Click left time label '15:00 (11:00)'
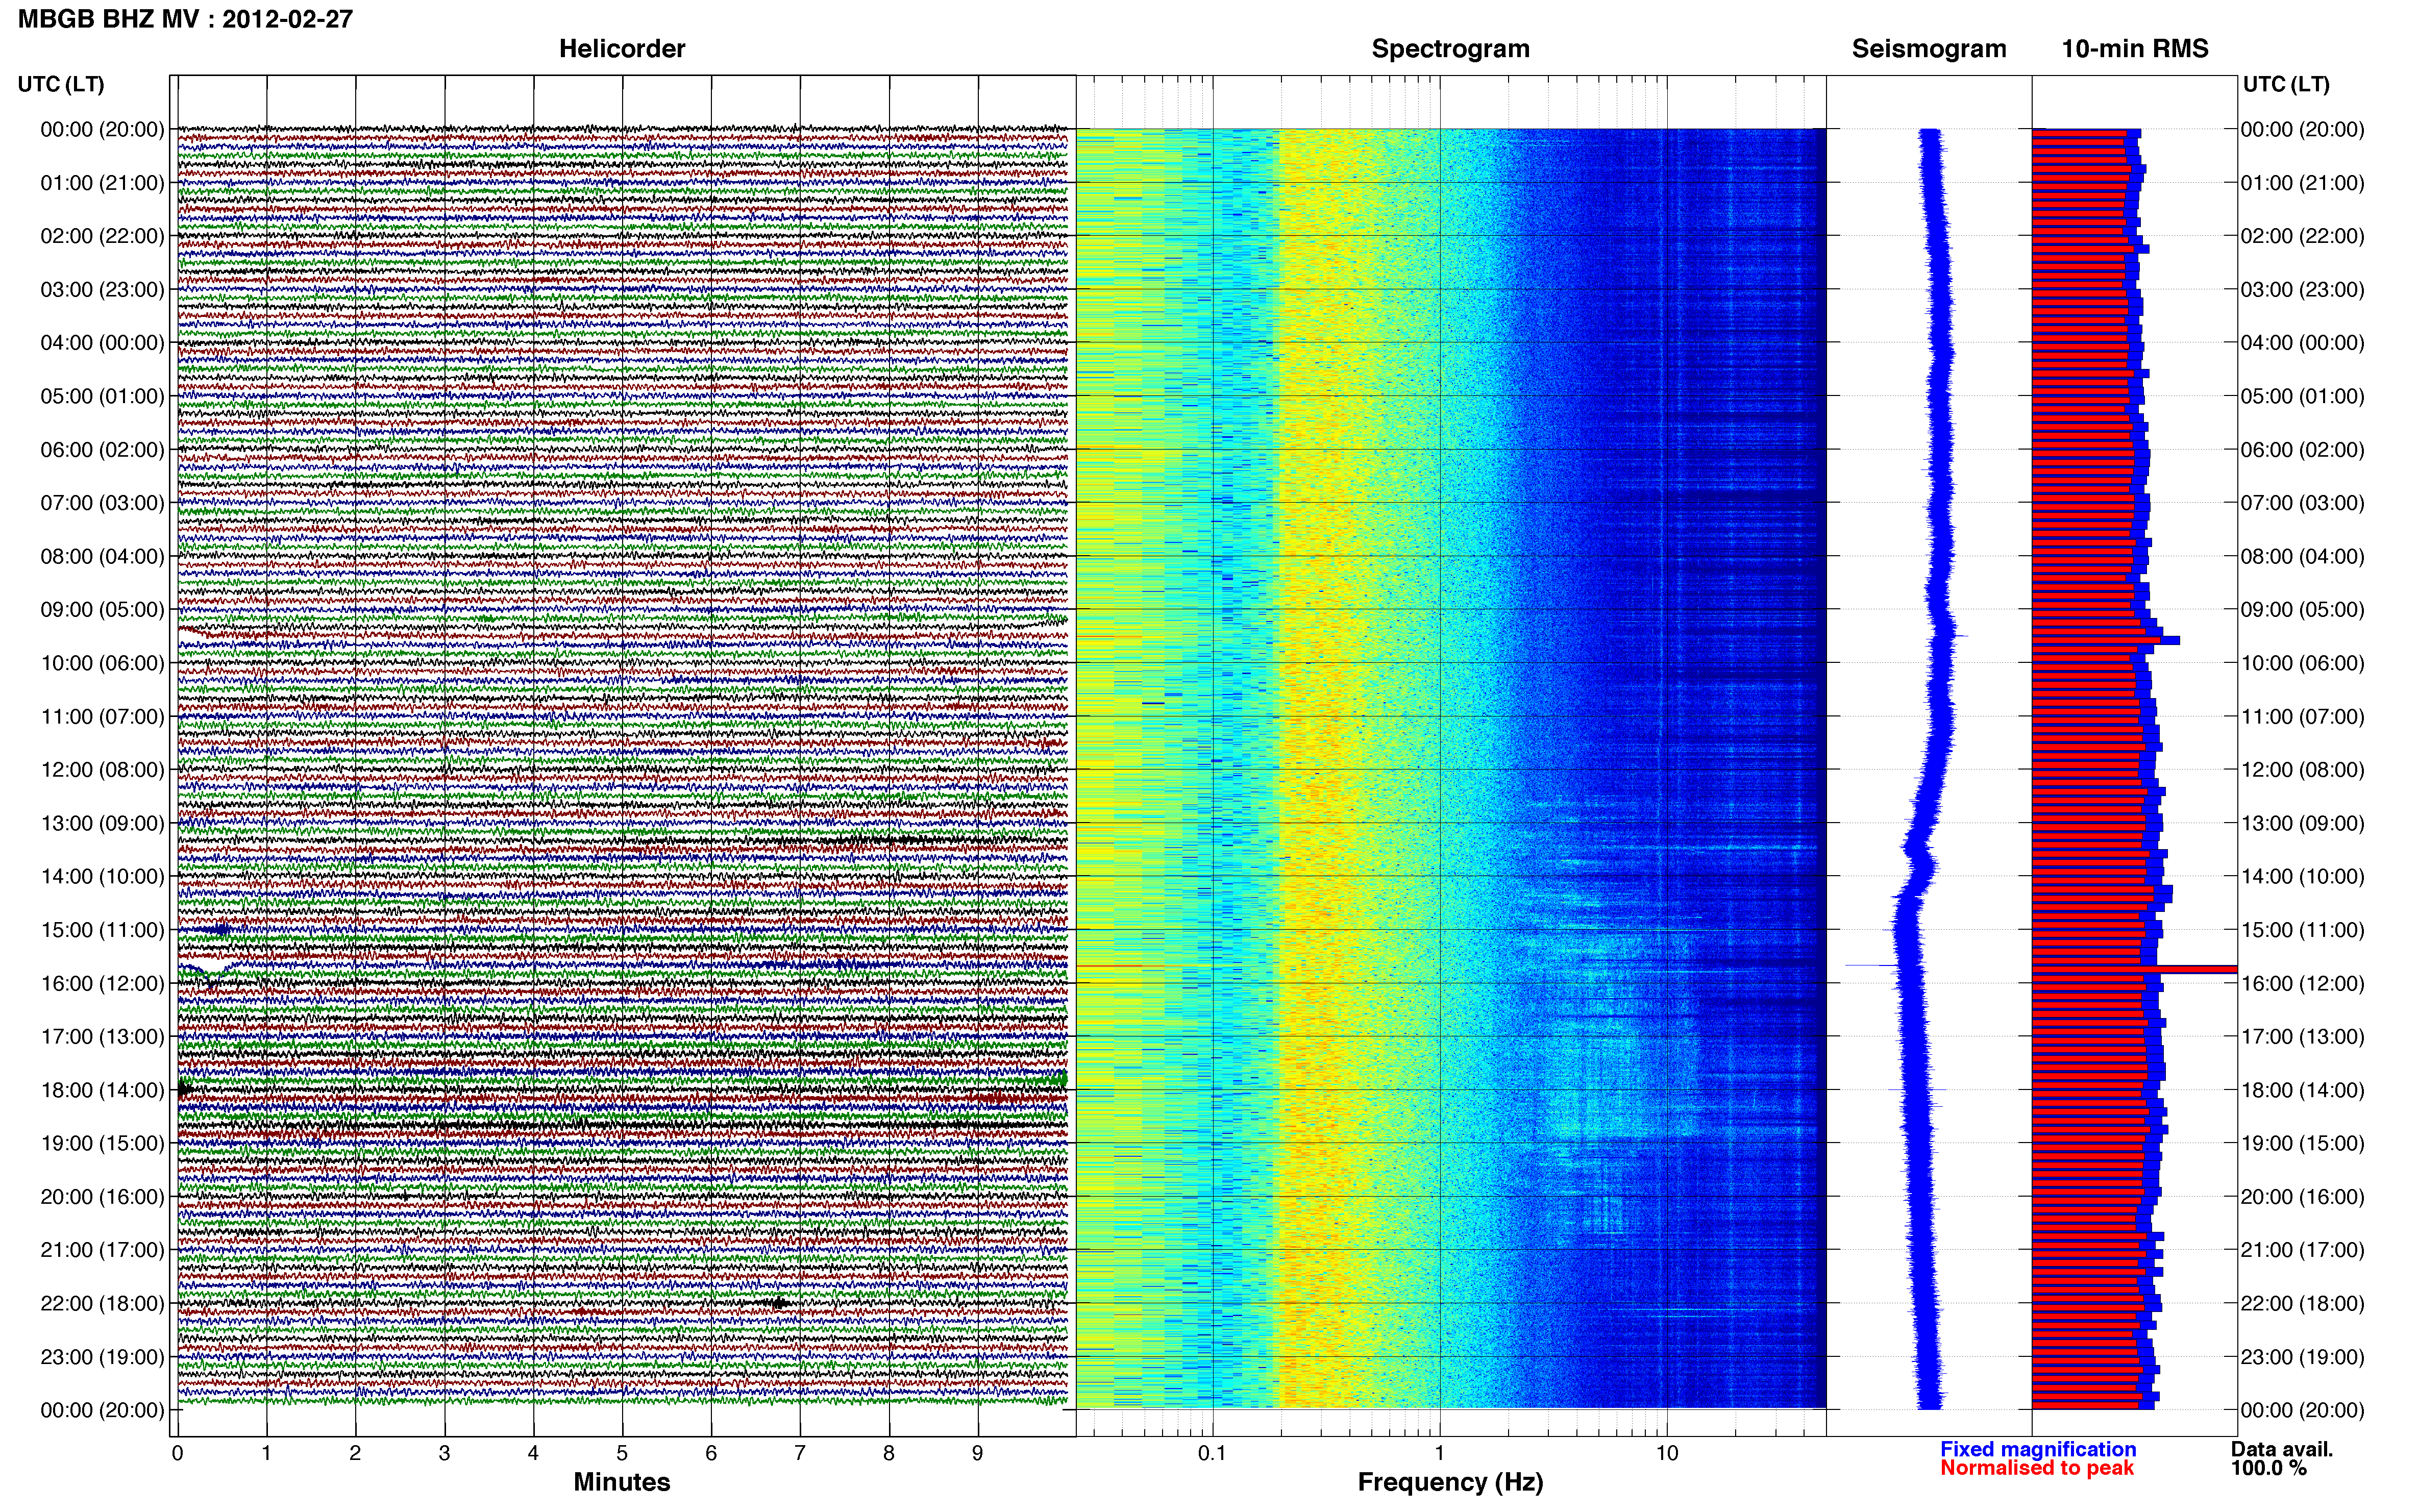The width and height of the screenshot is (2419, 1512). [102, 930]
